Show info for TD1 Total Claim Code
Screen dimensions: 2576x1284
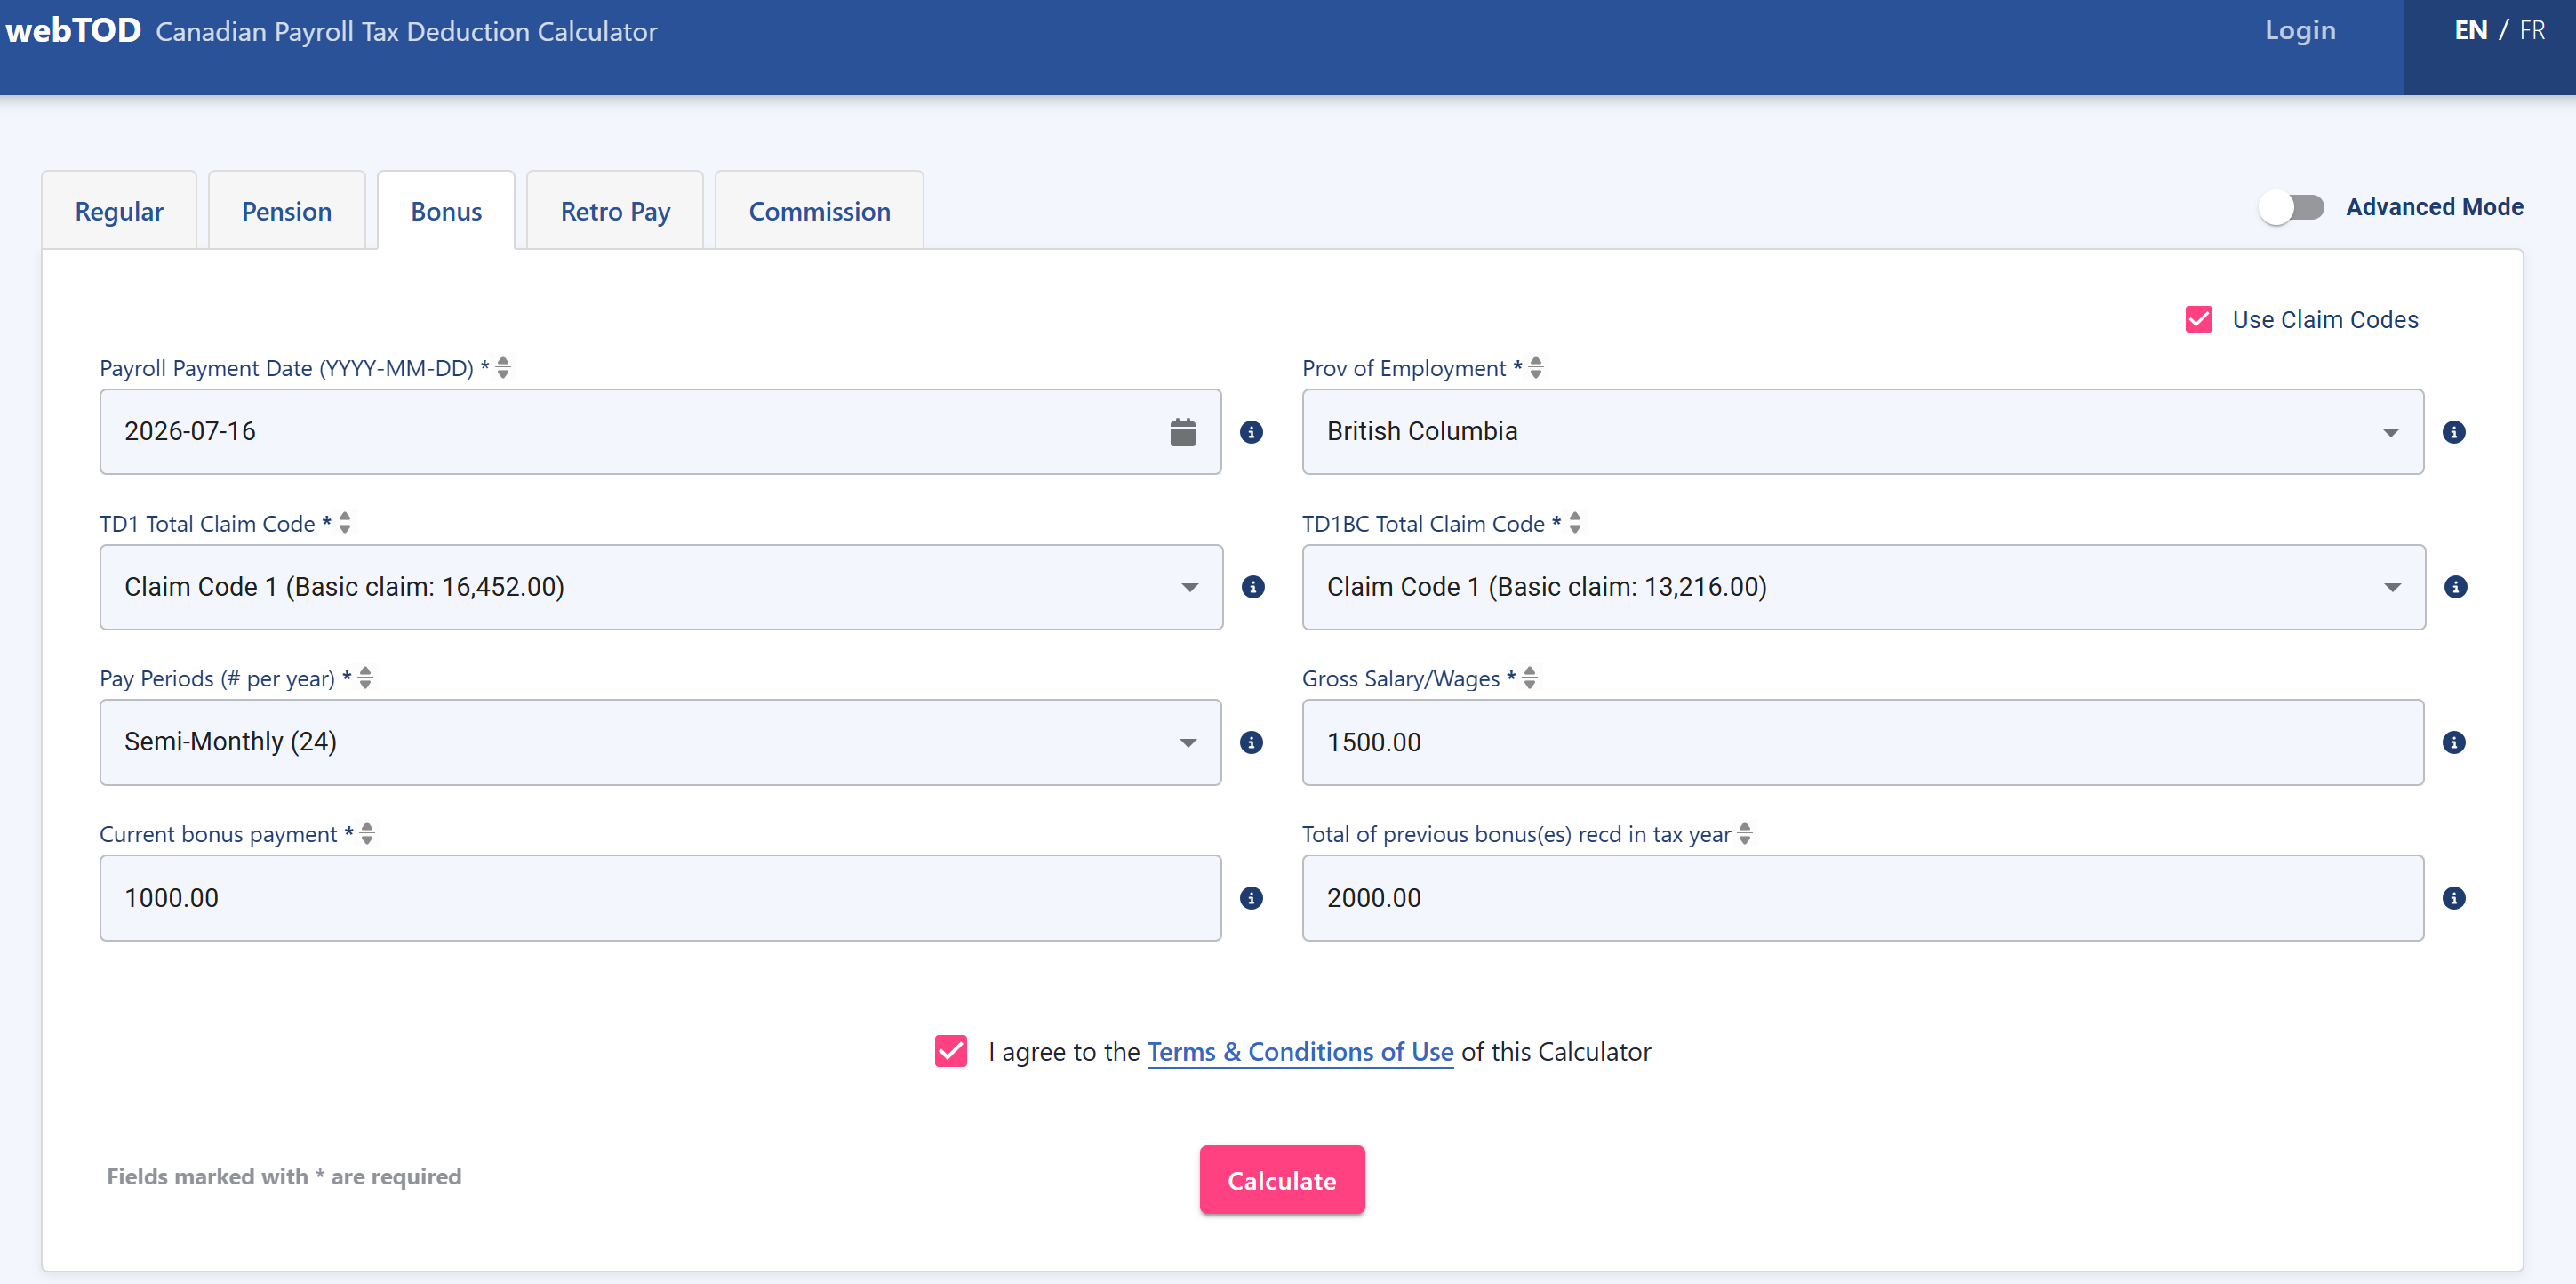[x=1252, y=587]
